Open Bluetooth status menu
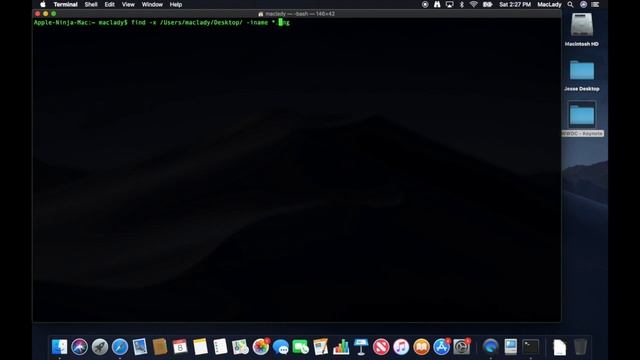Viewport: 640px width, 360px height. [x=462, y=4]
